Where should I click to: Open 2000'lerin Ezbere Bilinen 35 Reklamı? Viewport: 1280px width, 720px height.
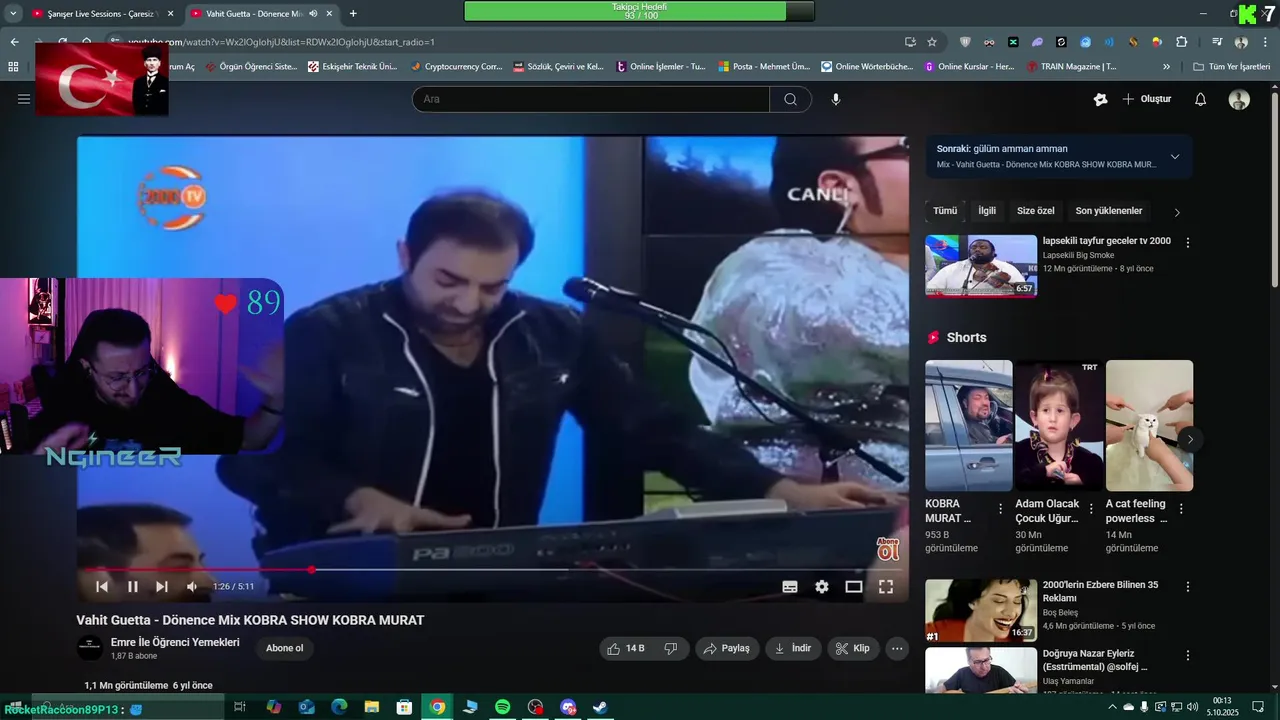pos(1100,591)
